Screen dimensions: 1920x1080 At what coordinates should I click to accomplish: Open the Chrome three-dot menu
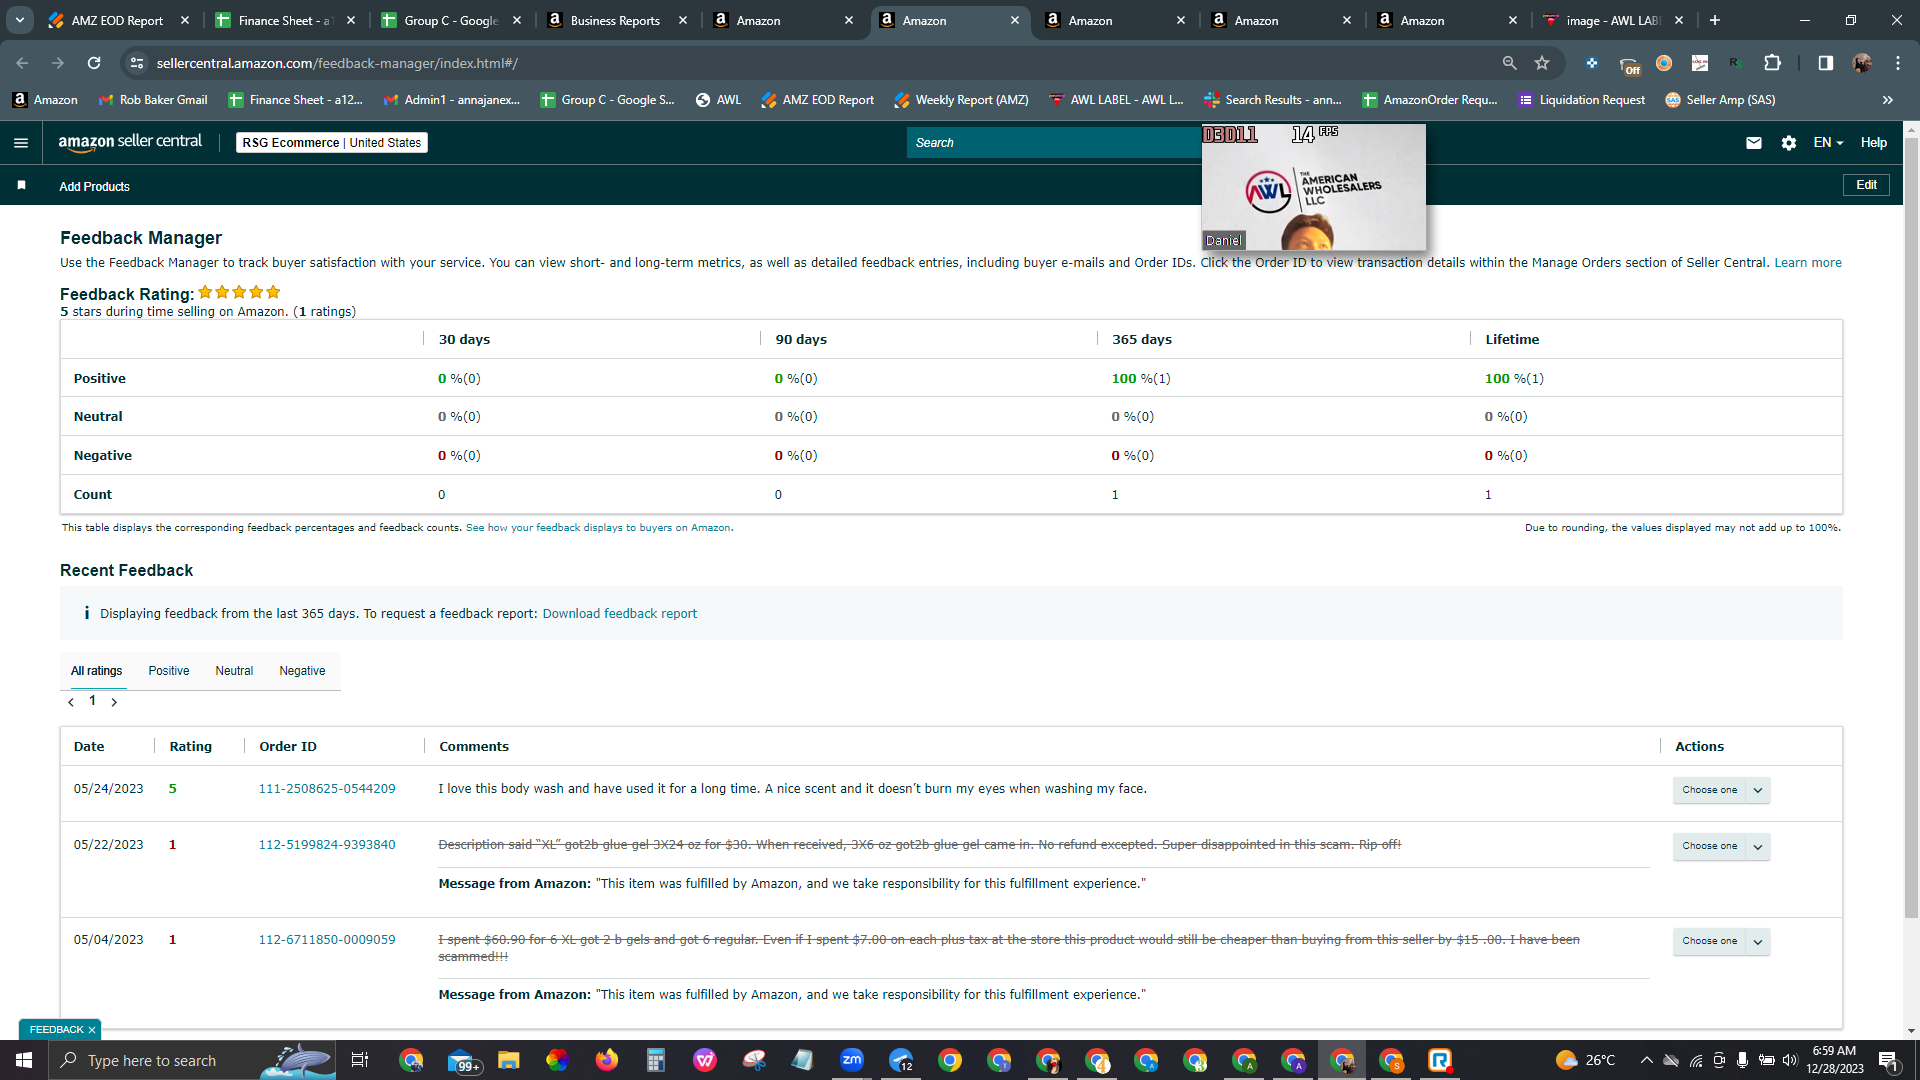[x=1898, y=63]
